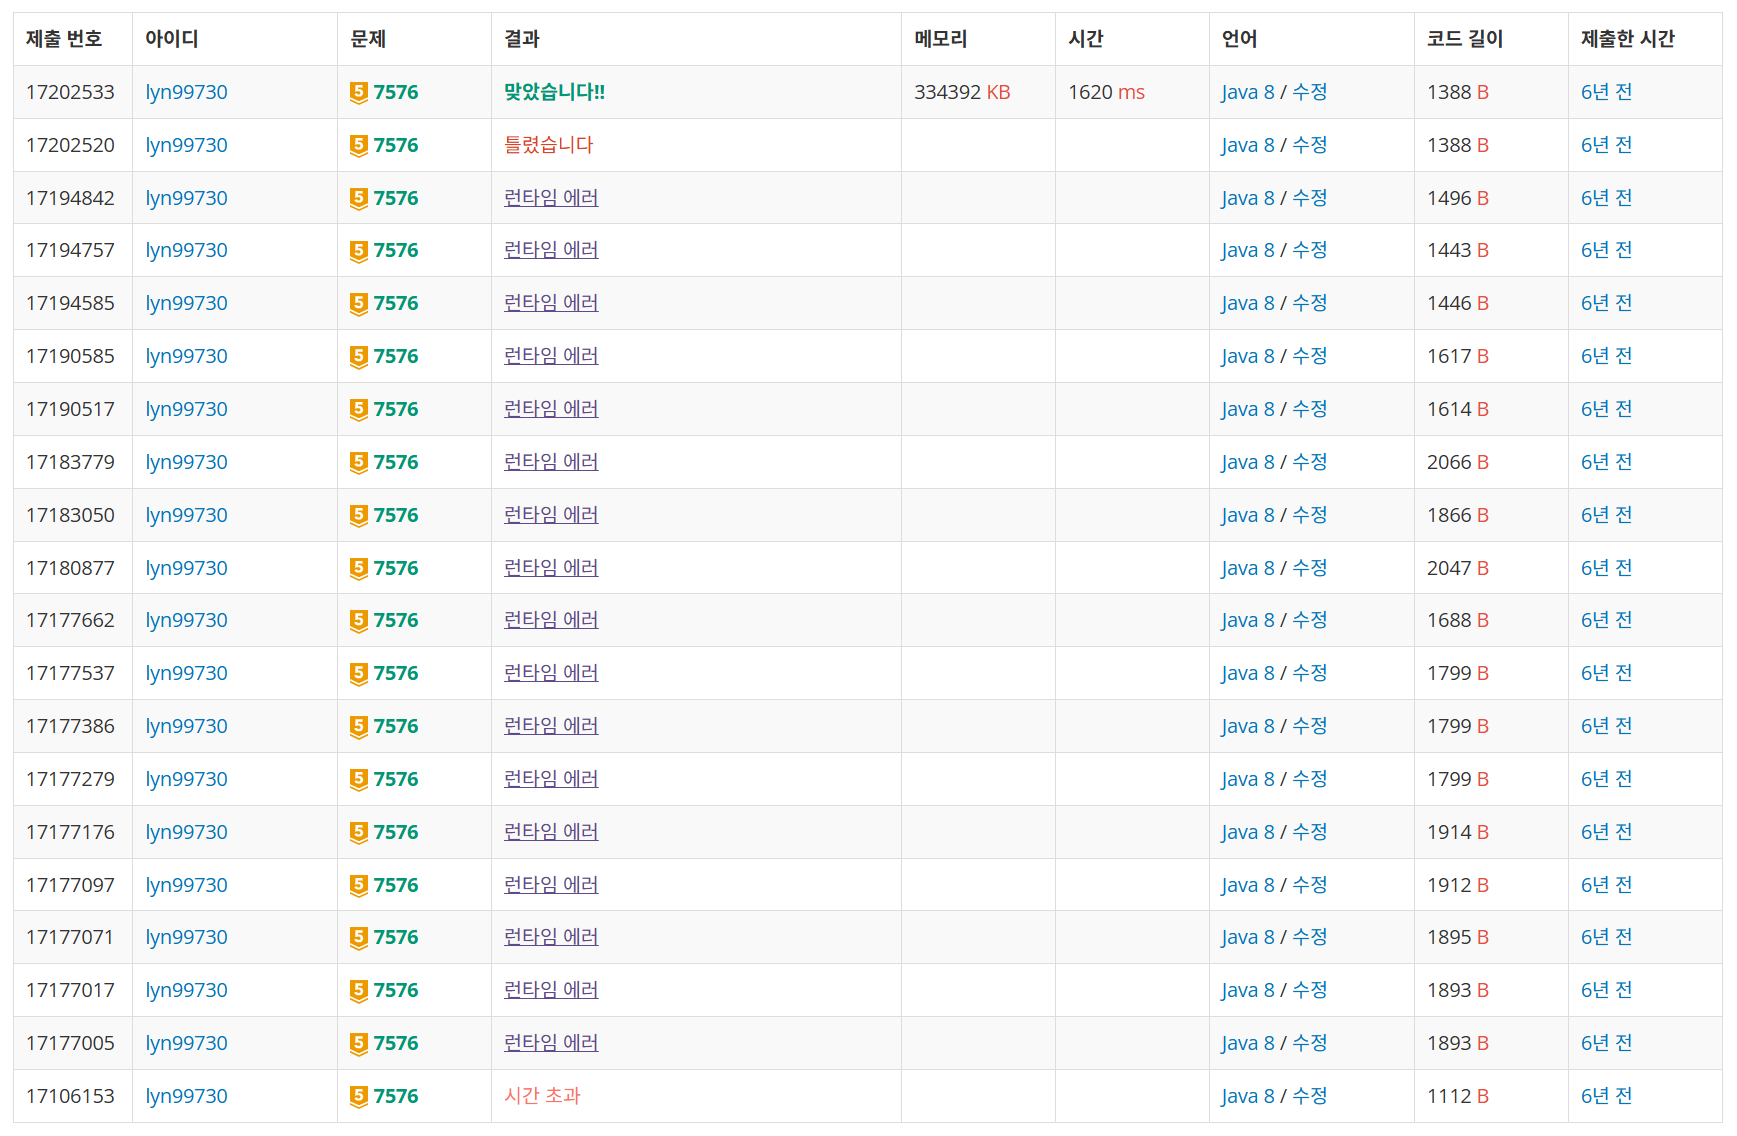Viewport: 1737px width, 1136px height.
Task: View Java 8 source of submission 17183050
Action: click(x=1248, y=515)
